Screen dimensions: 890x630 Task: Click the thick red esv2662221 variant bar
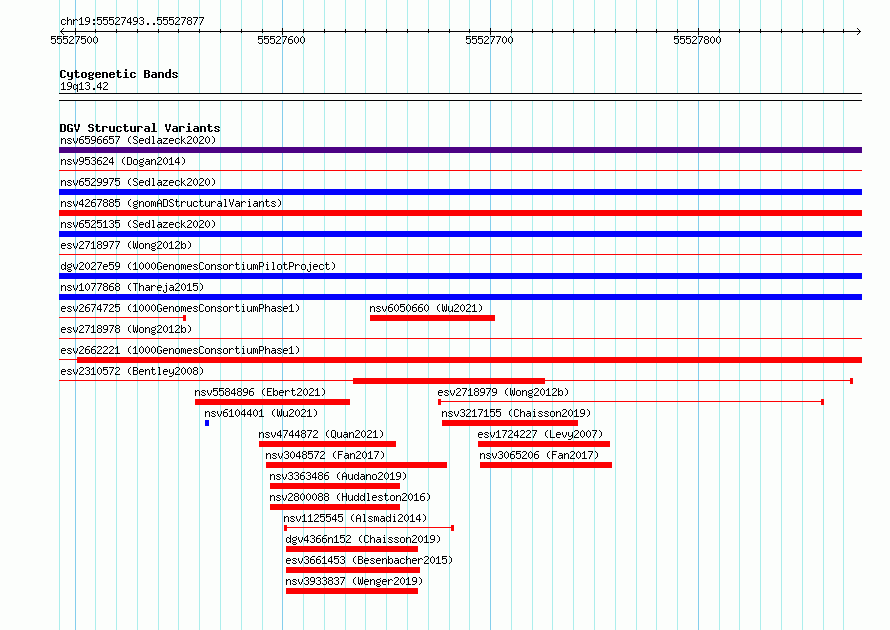(469, 360)
